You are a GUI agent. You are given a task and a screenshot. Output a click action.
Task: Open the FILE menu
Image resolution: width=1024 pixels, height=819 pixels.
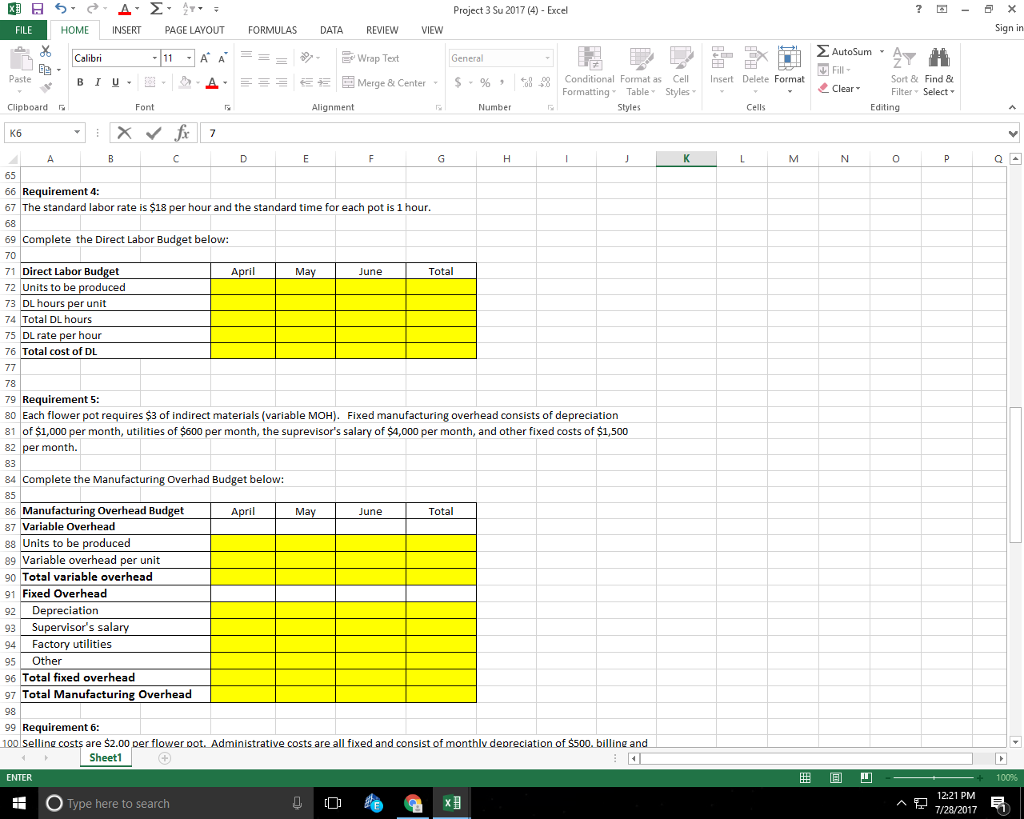(23, 29)
